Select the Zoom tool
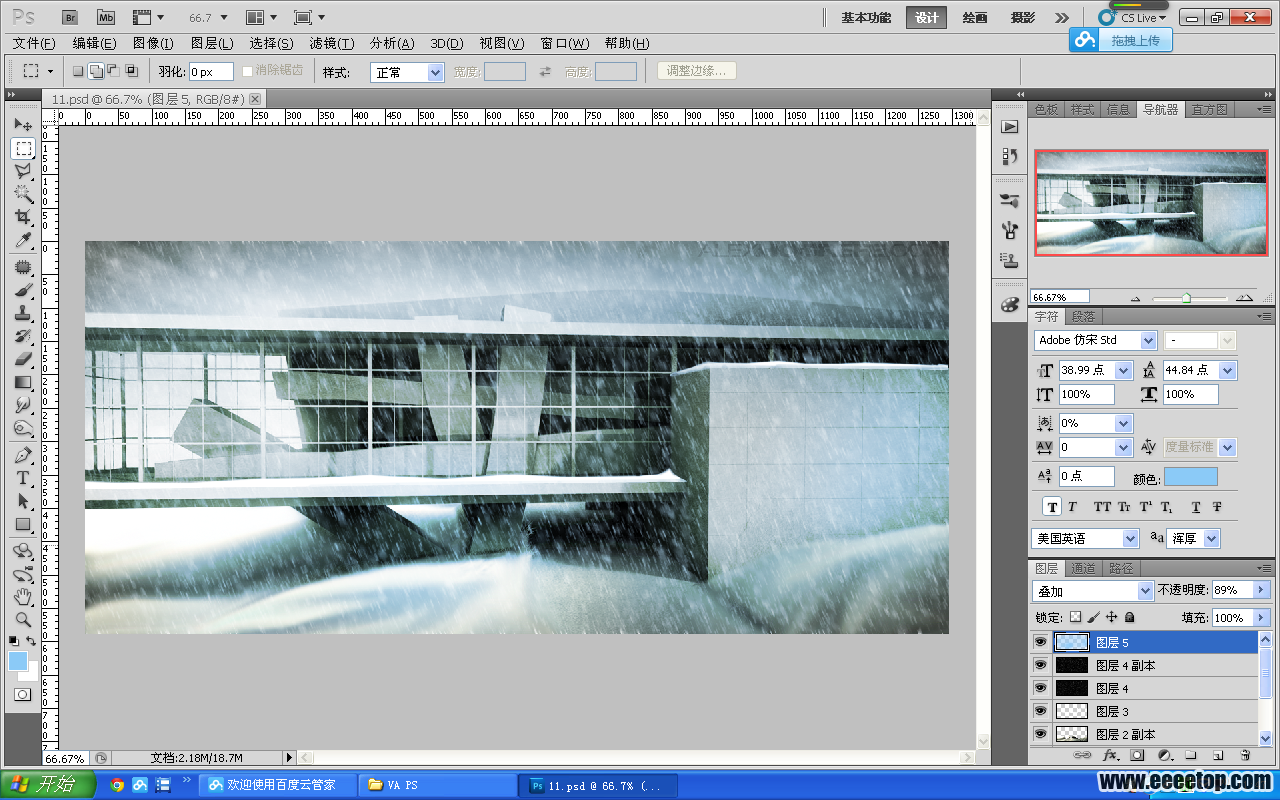Screen dimensions: 1280x800 (x=23, y=620)
